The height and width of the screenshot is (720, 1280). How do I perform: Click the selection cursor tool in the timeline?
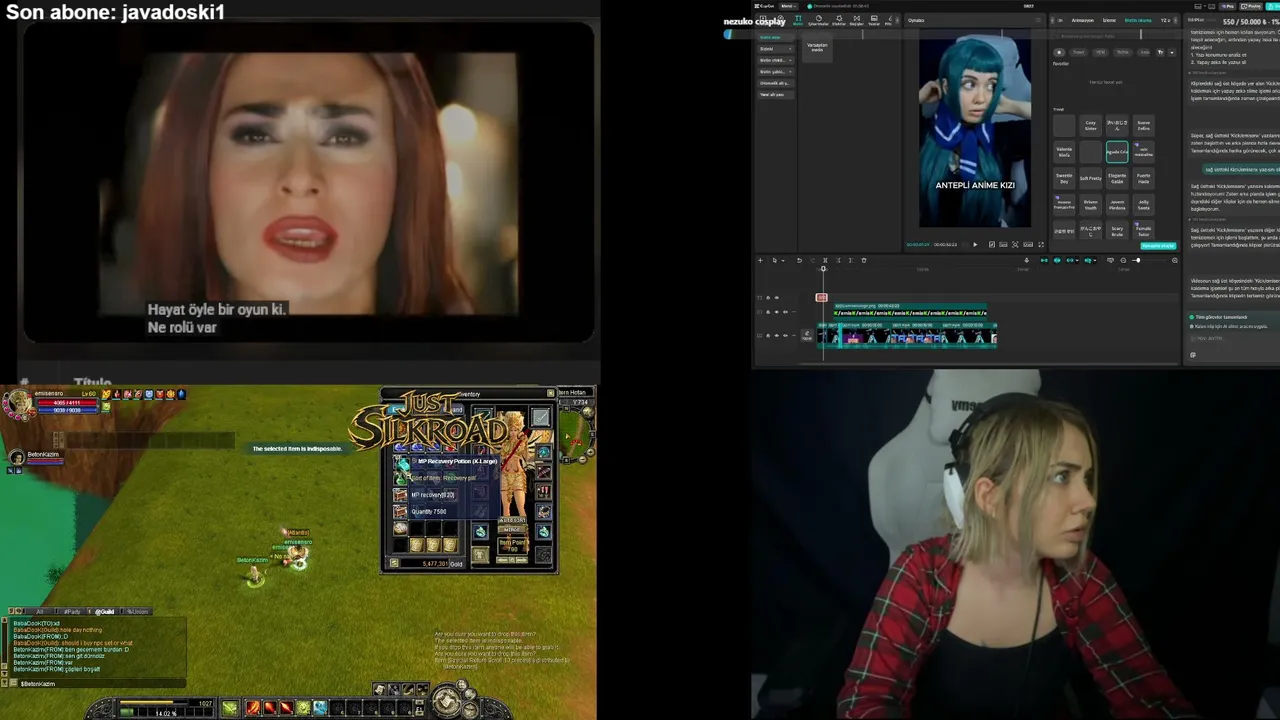774,260
